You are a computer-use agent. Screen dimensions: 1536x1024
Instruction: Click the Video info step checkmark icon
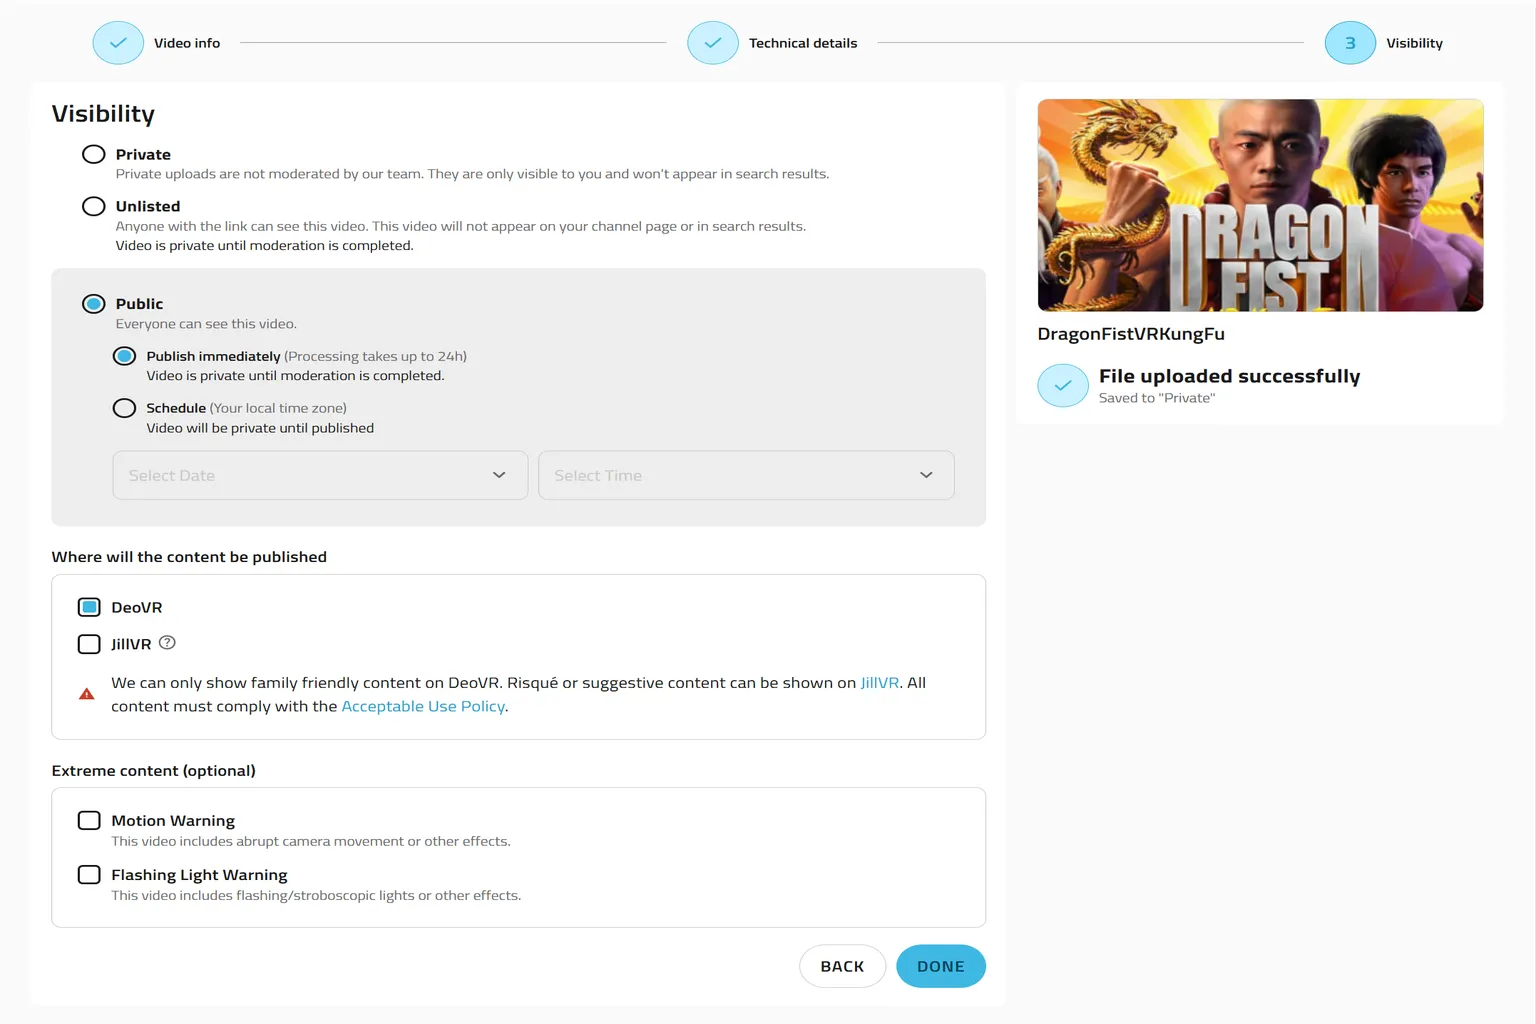(118, 43)
